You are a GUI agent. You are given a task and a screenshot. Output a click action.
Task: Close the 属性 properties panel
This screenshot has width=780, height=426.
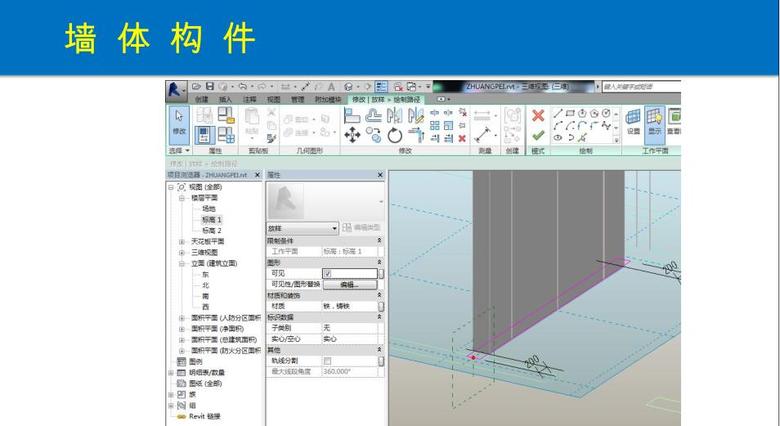pos(380,175)
